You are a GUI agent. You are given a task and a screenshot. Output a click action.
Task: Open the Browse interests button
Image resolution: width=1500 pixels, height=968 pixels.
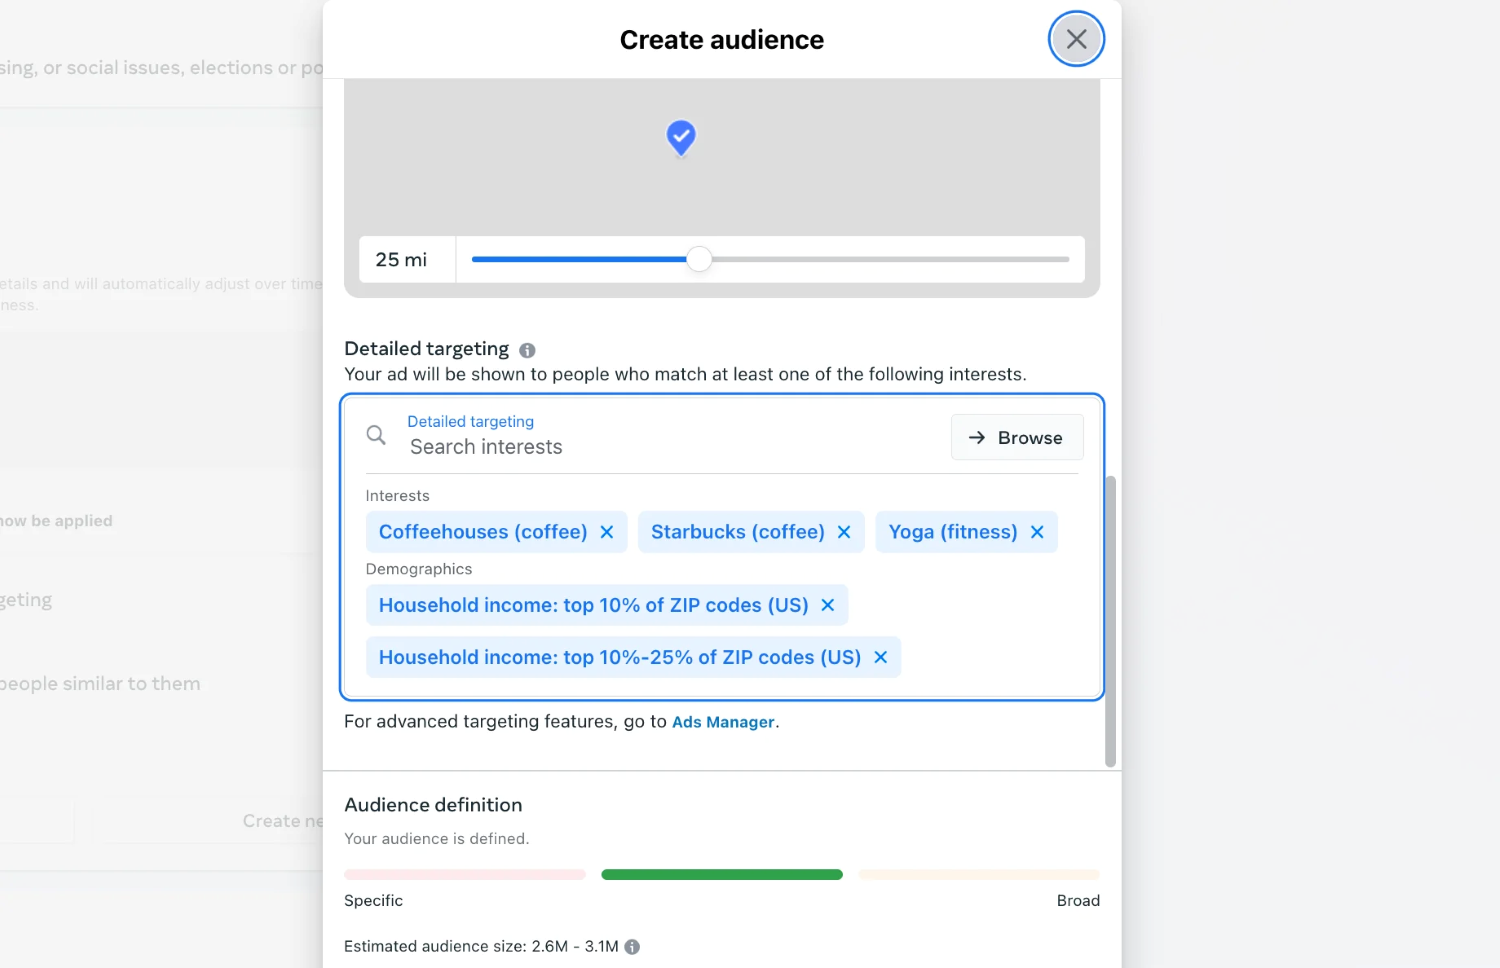(x=1016, y=438)
